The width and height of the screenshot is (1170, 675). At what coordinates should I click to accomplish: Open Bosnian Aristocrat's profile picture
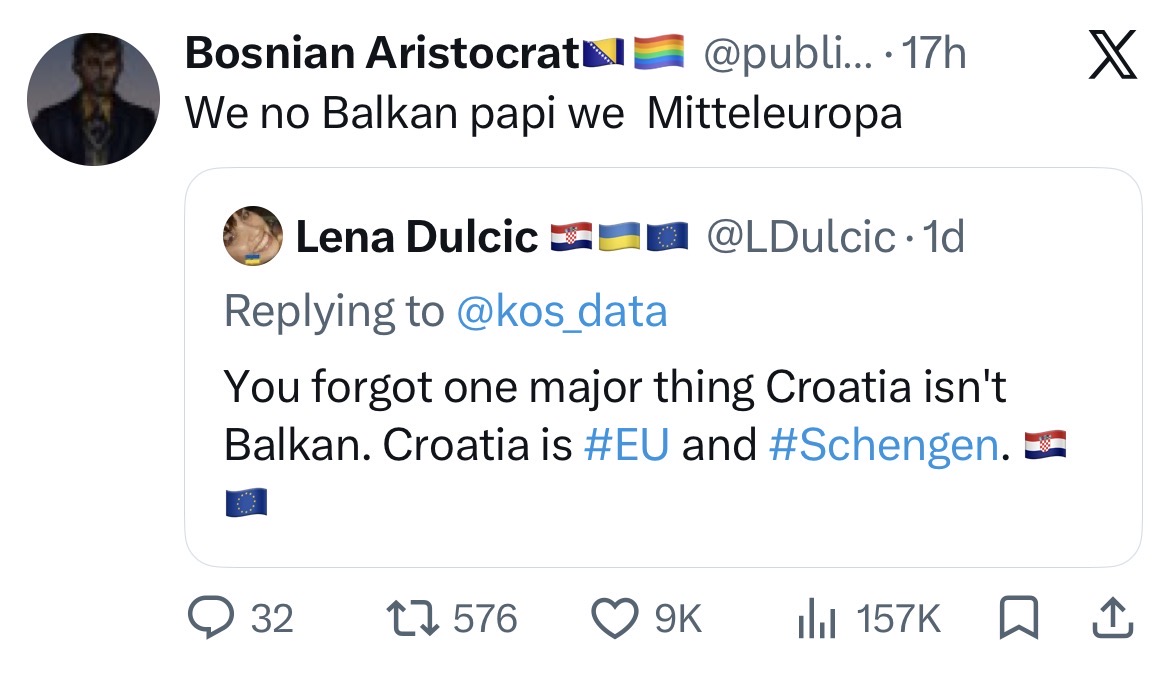[x=93, y=99]
